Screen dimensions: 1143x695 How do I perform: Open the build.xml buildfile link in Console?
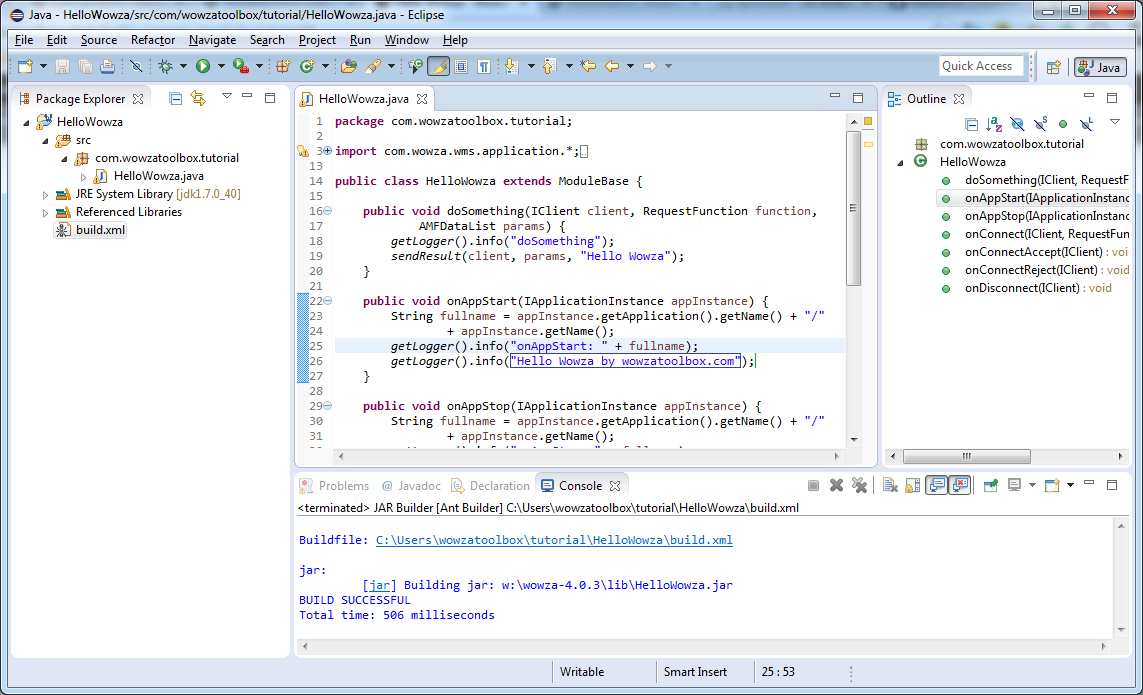(x=554, y=540)
